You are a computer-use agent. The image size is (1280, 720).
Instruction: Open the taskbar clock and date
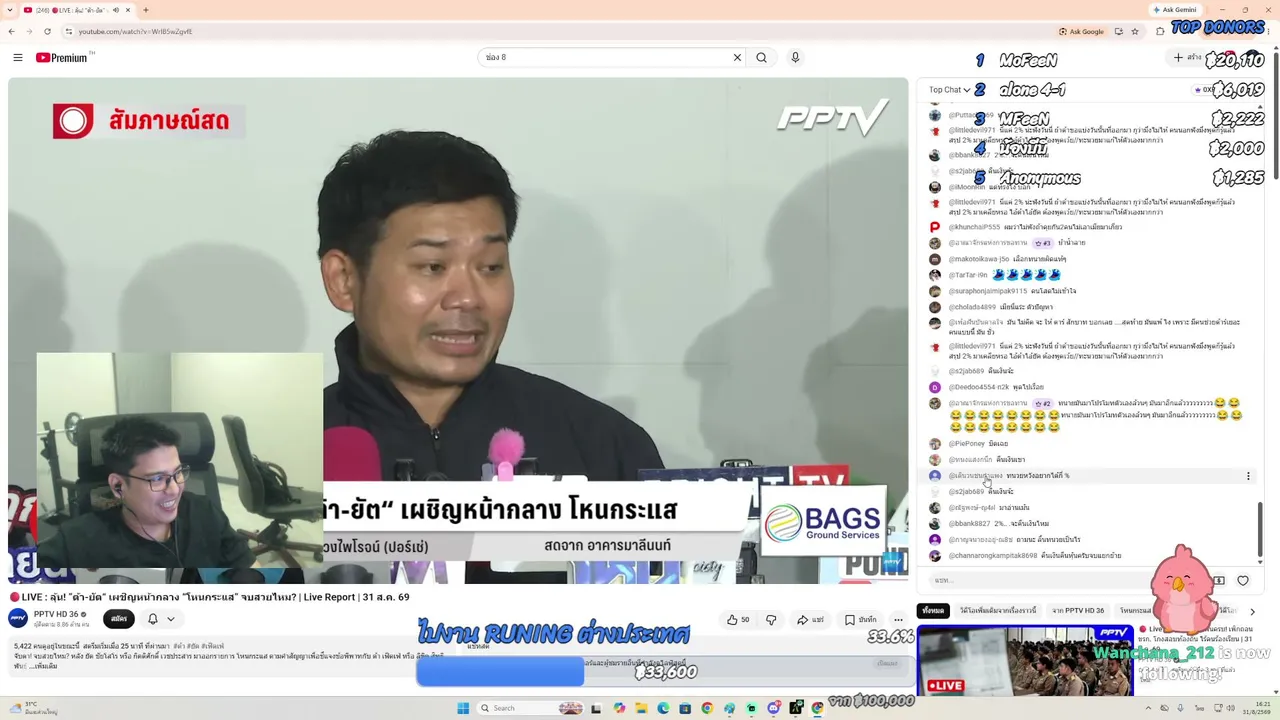point(1255,708)
